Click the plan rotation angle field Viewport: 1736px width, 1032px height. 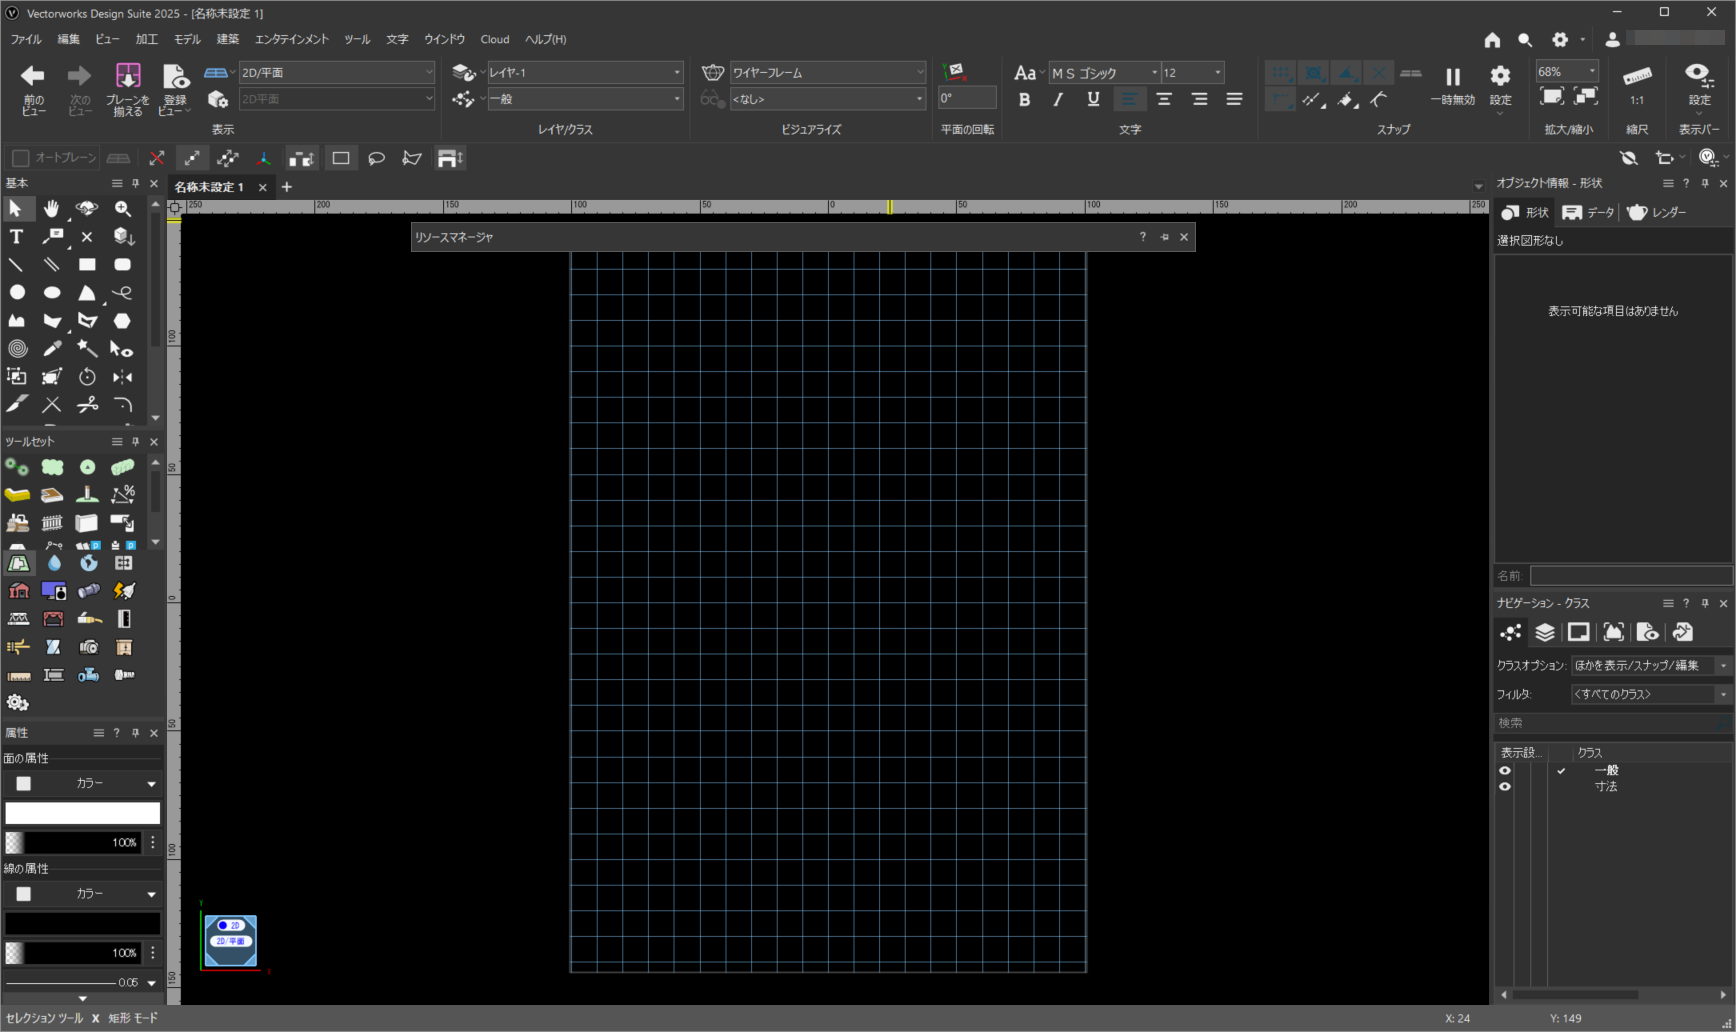pos(967,98)
